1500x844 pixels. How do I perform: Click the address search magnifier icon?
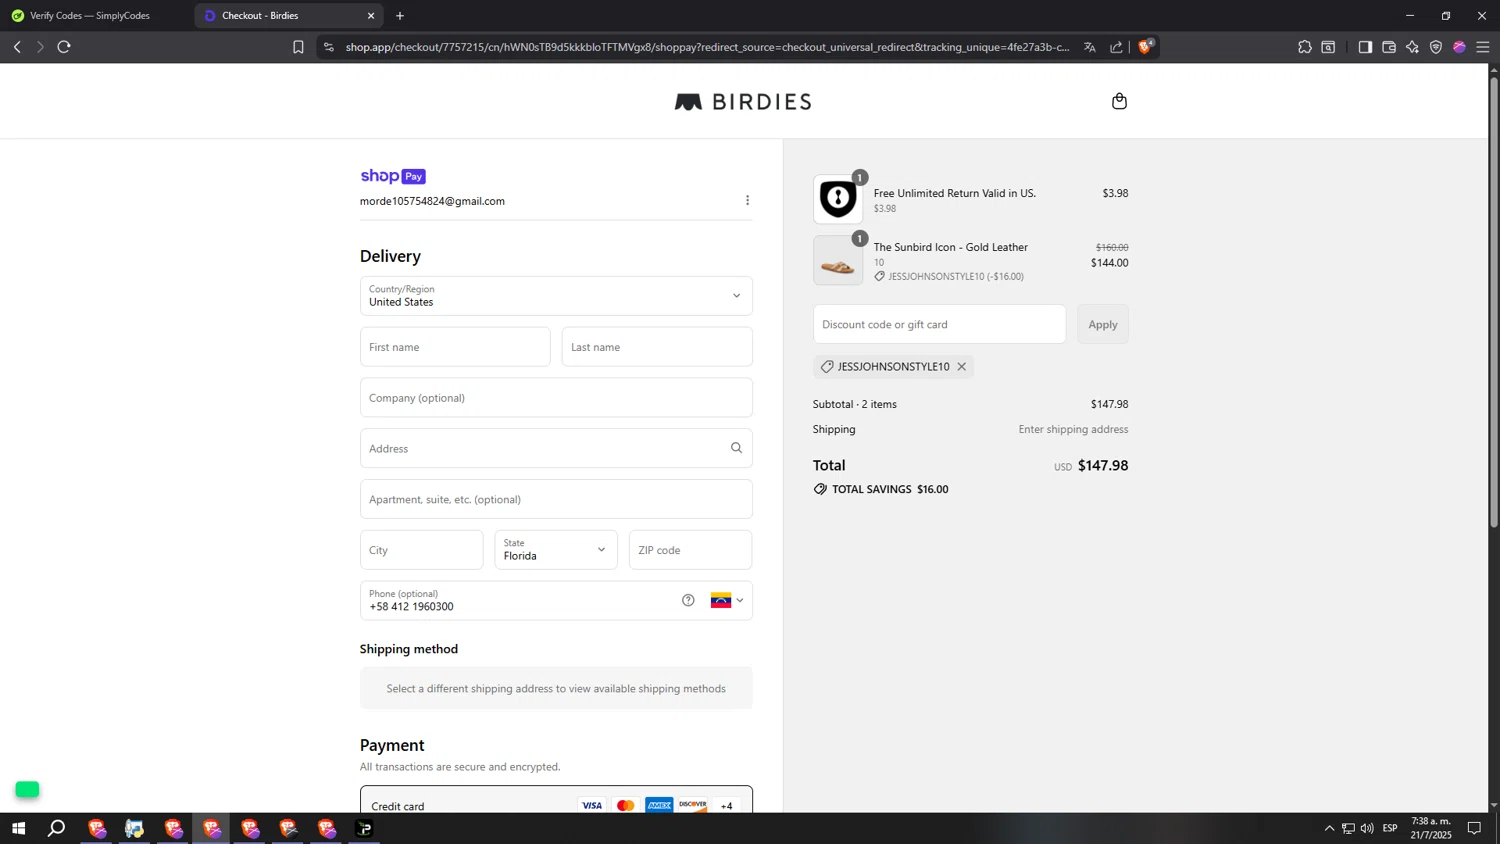point(736,448)
